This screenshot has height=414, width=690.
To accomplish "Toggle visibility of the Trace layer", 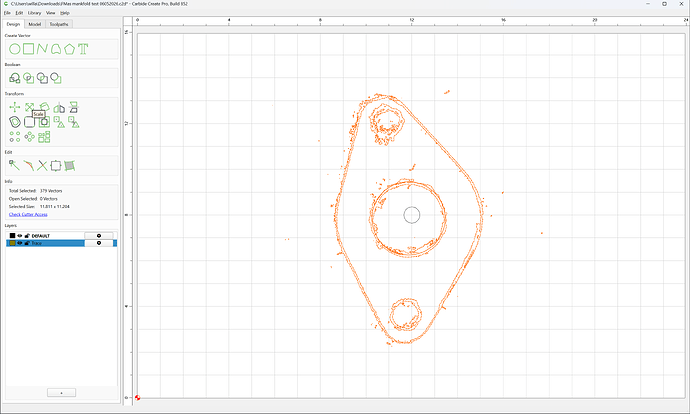I will click(19, 243).
